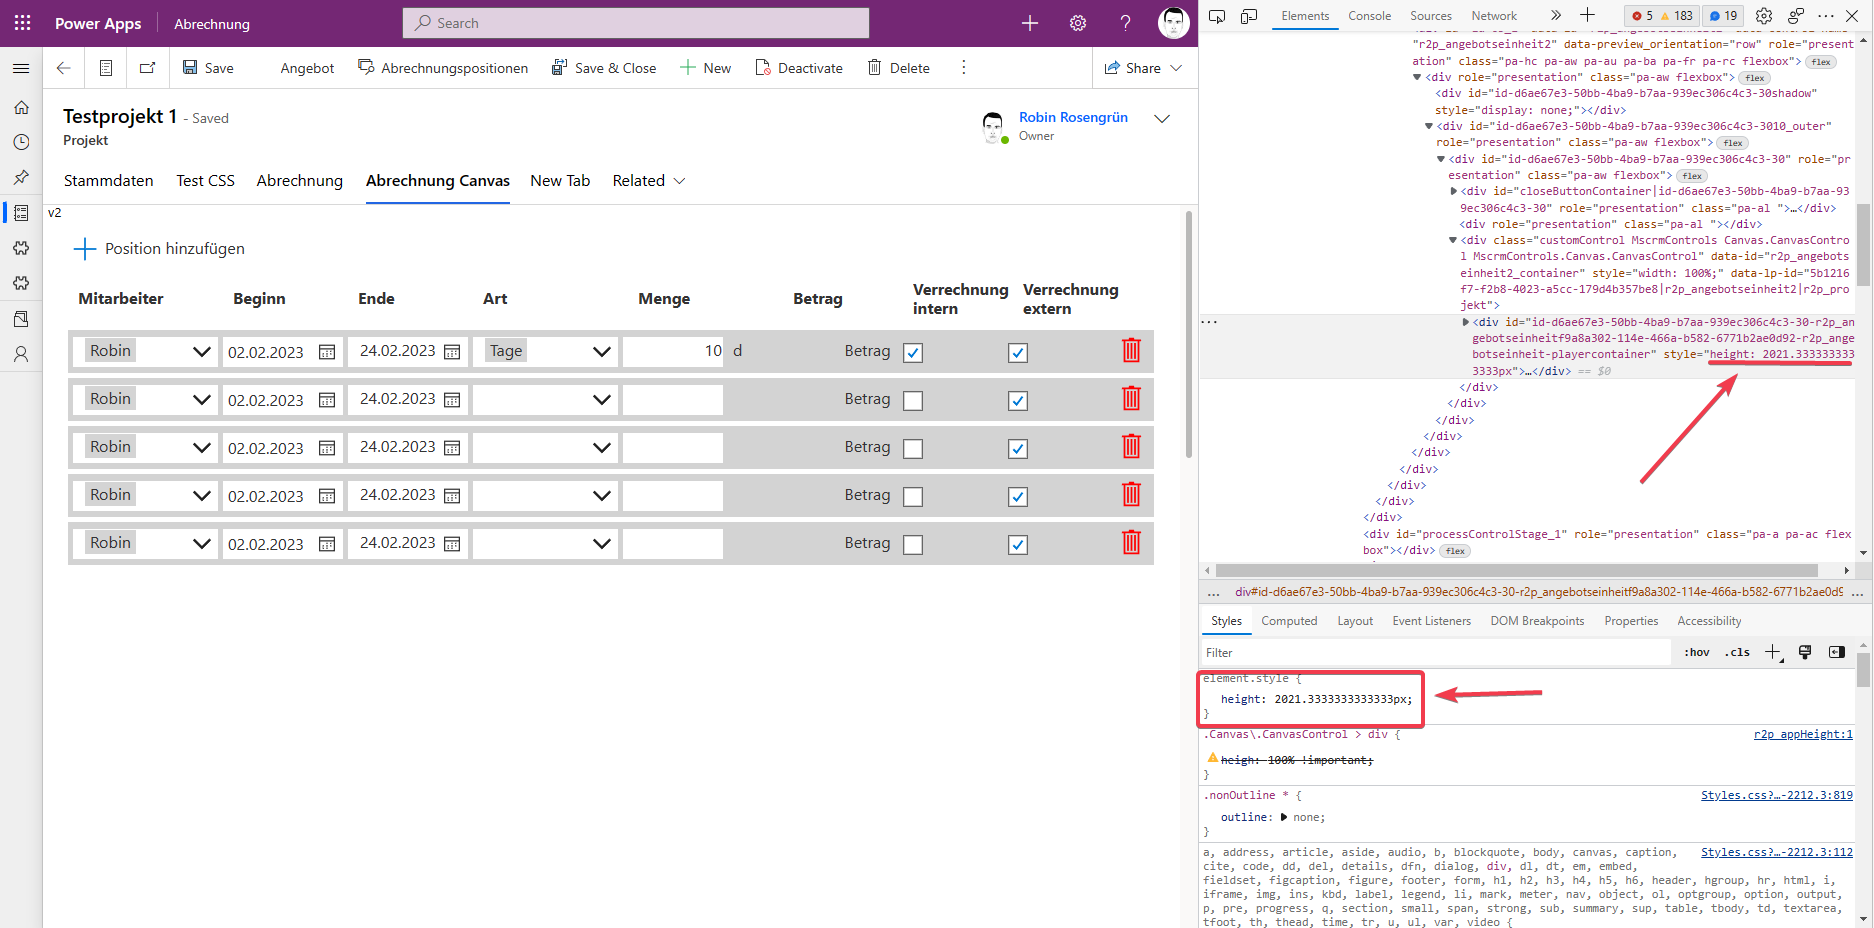Open the Pinned pin icon in the sidebar
This screenshot has width=1874, height=928.
(21, 177)
